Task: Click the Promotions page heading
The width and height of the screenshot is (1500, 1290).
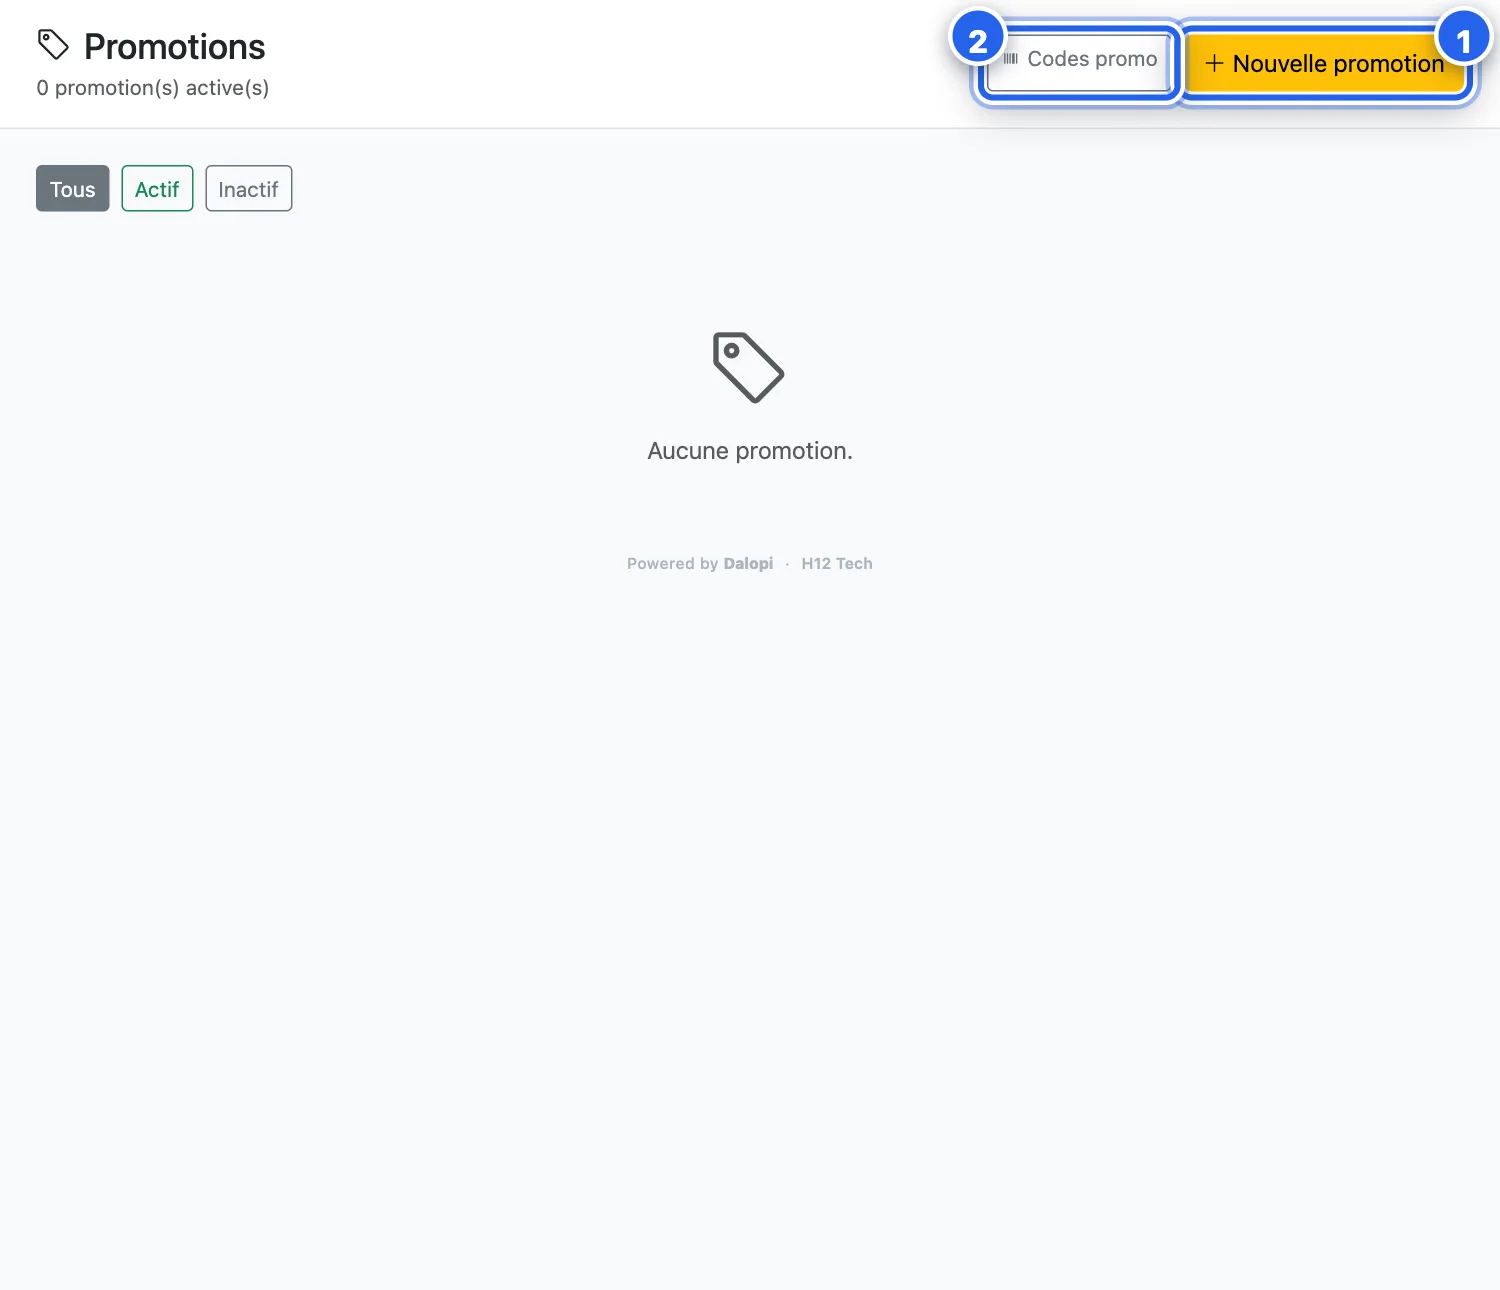Action: [175, 47]
